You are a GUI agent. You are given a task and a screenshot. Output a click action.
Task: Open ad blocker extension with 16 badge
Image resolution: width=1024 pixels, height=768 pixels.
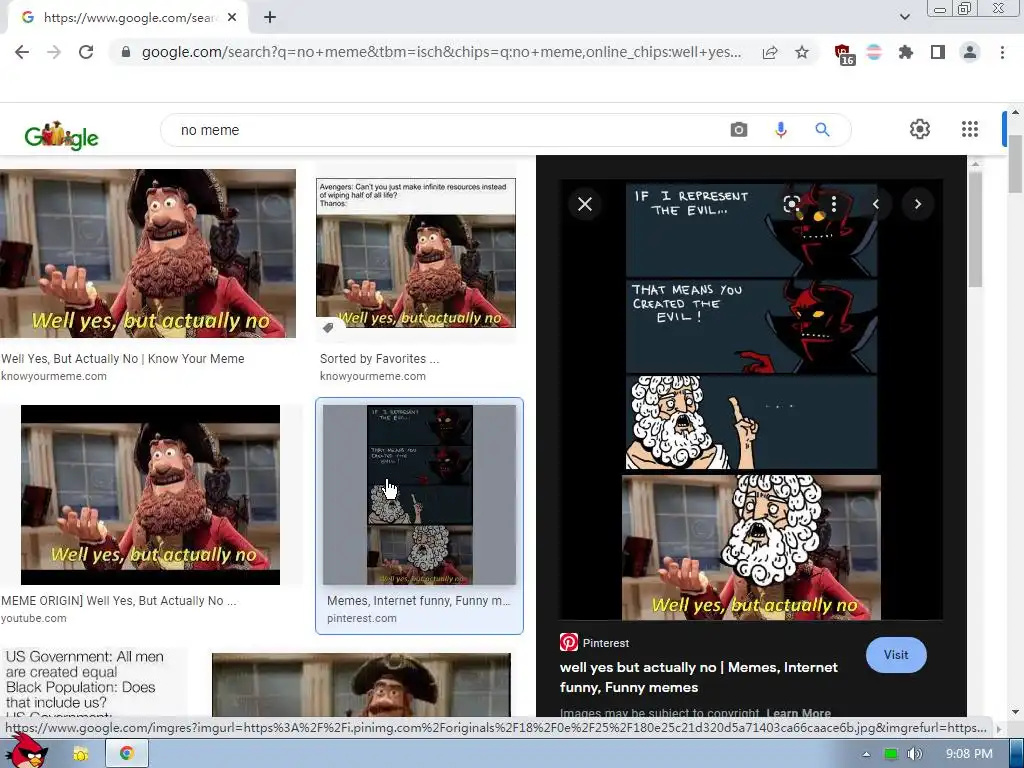click(844, 54)
